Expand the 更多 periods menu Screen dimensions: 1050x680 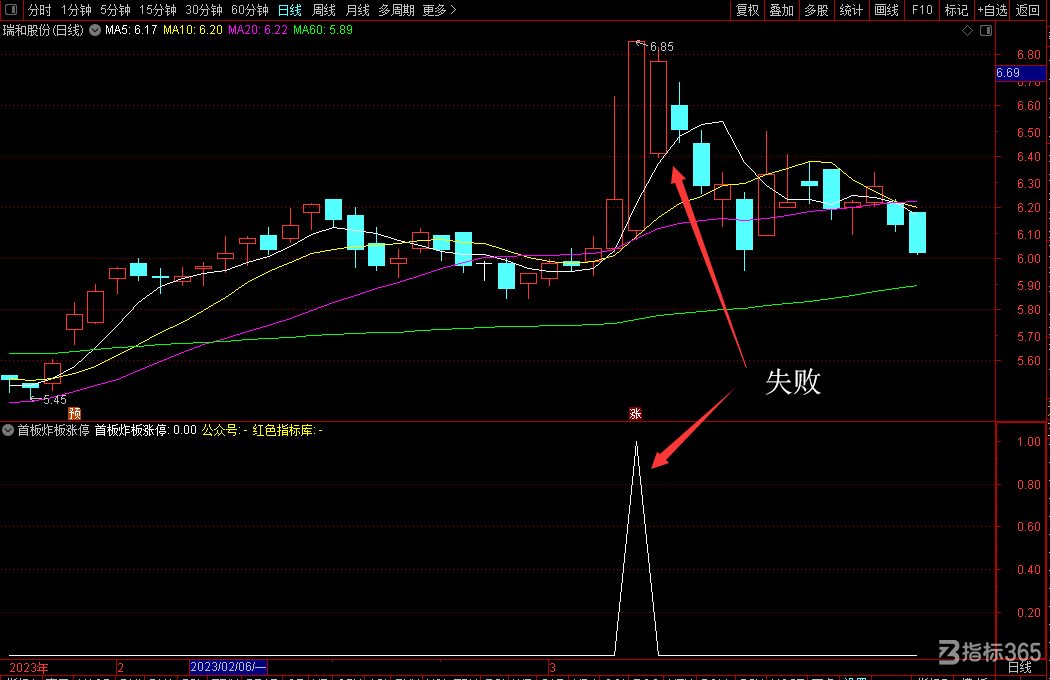coord(439,10)
